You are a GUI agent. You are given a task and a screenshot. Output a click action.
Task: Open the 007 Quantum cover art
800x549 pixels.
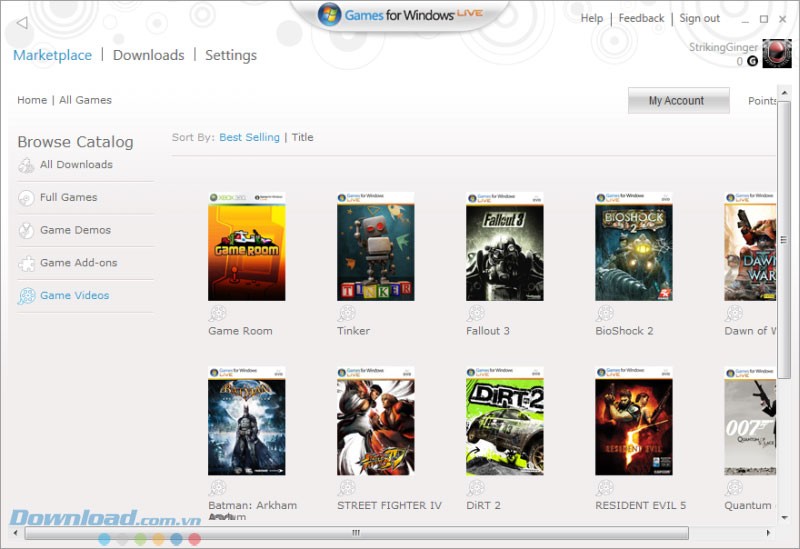click(751, 421)
